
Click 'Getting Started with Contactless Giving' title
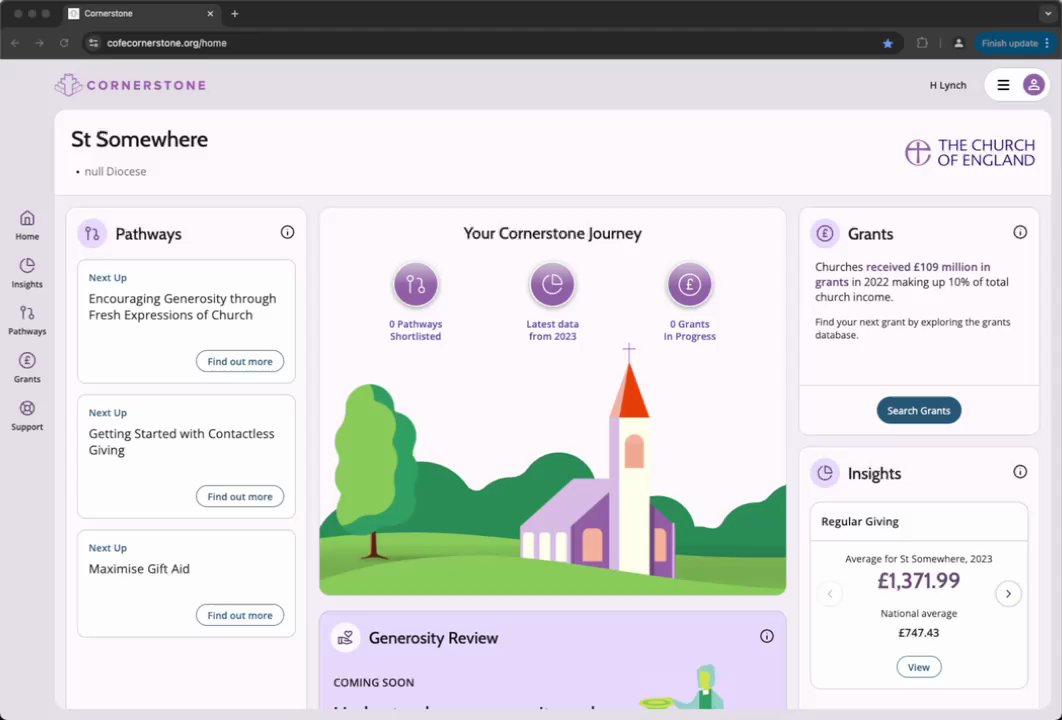[182, 442]
